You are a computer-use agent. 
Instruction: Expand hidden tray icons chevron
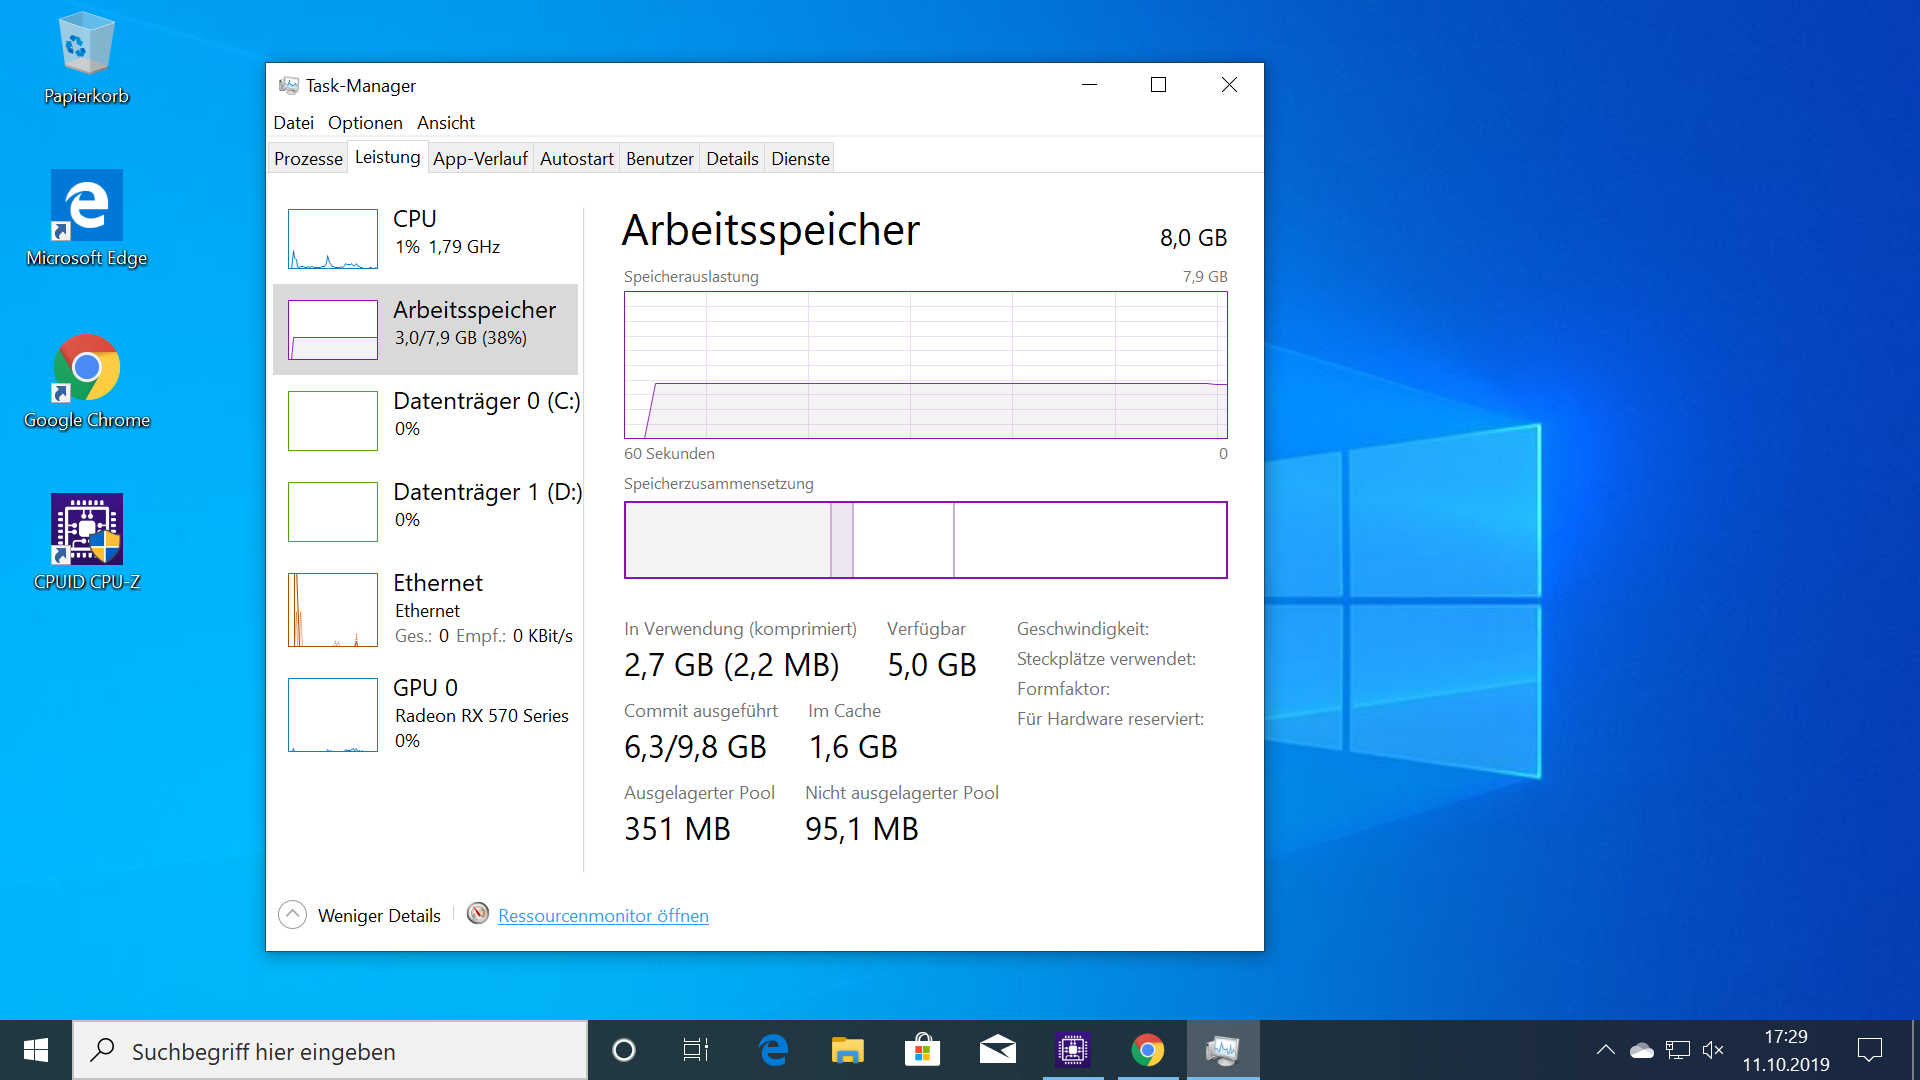(1607, 1049)
